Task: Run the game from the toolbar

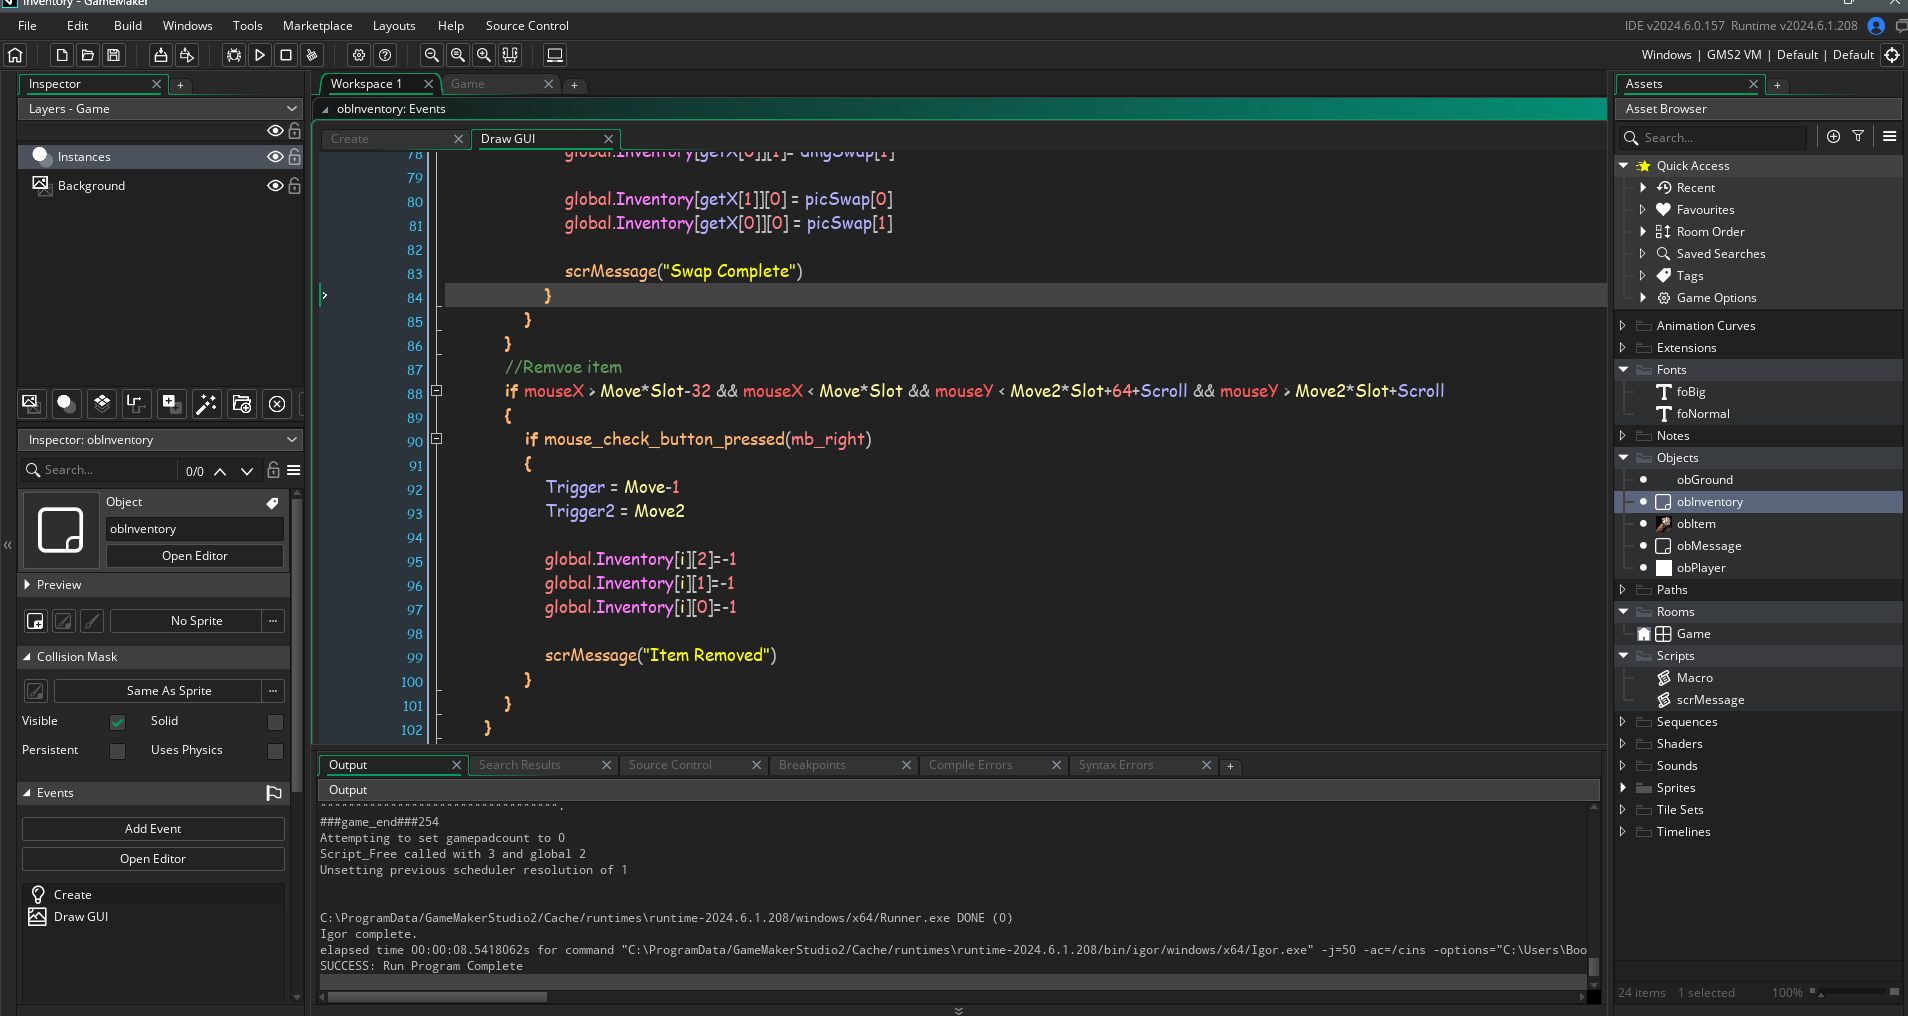Action: [x=259, y=55]
